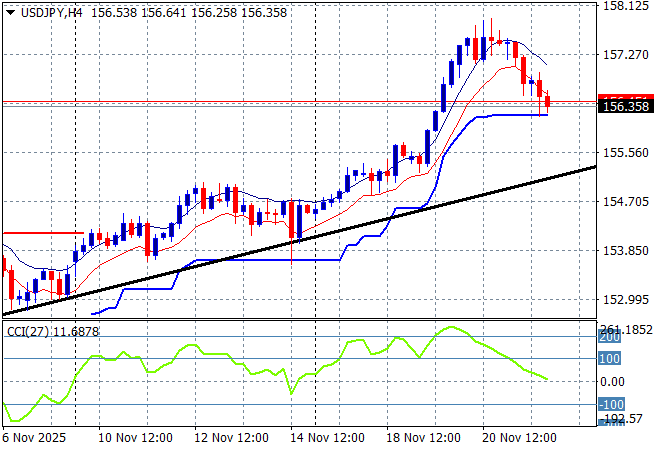Click the latest red candlestick at right
Image resolution: width=660 pixels, height=450 pixels.
click(x=547, y=101)
